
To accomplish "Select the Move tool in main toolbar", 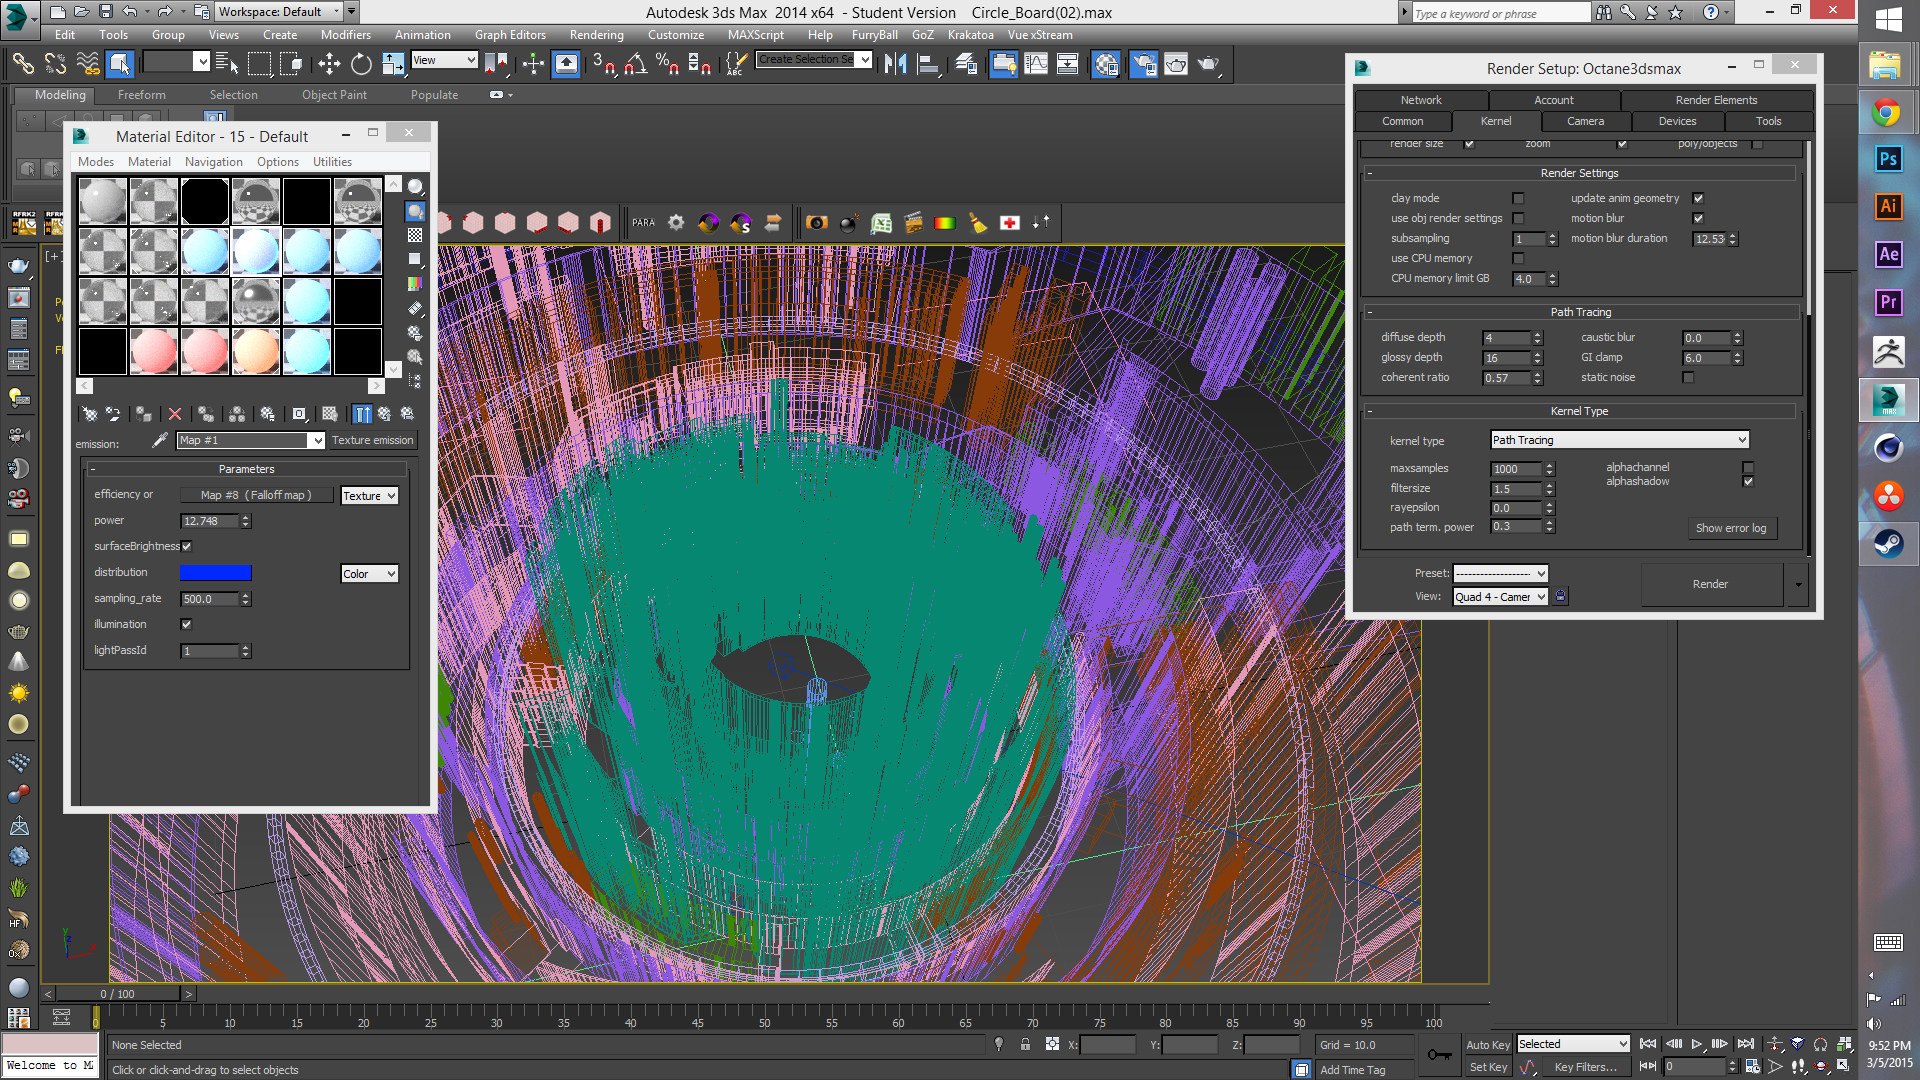I will tap(329, 64).
